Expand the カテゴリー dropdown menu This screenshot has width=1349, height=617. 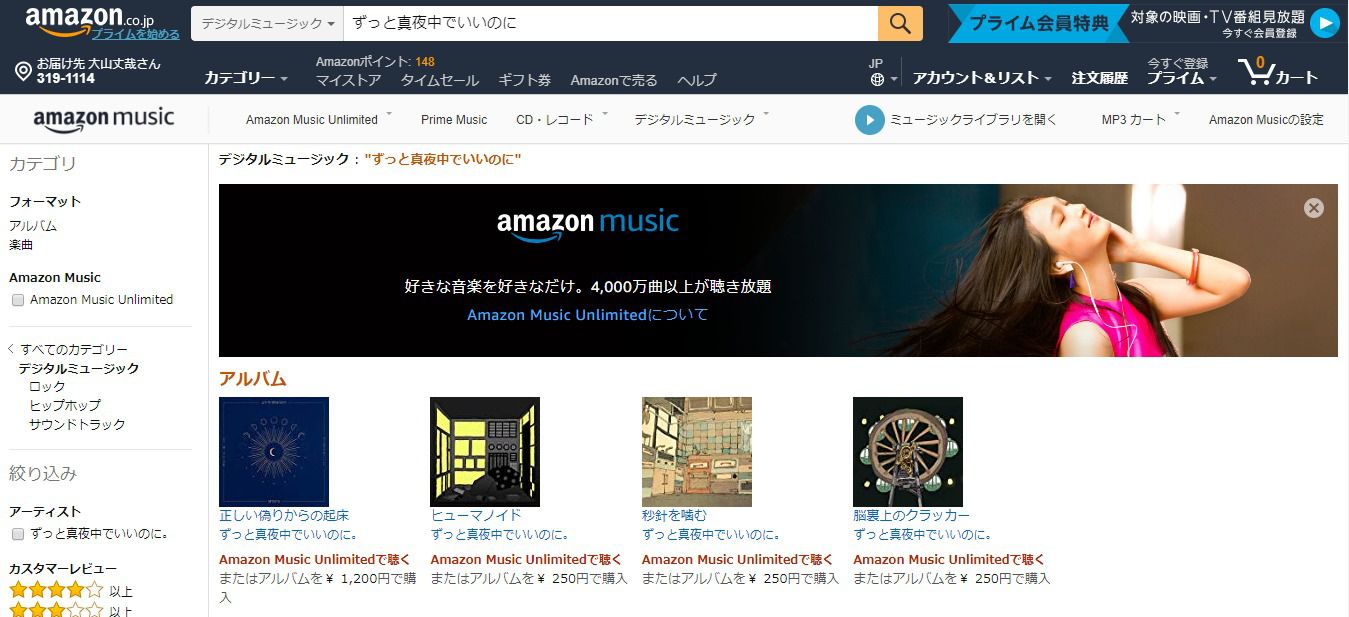click(246, 78)
